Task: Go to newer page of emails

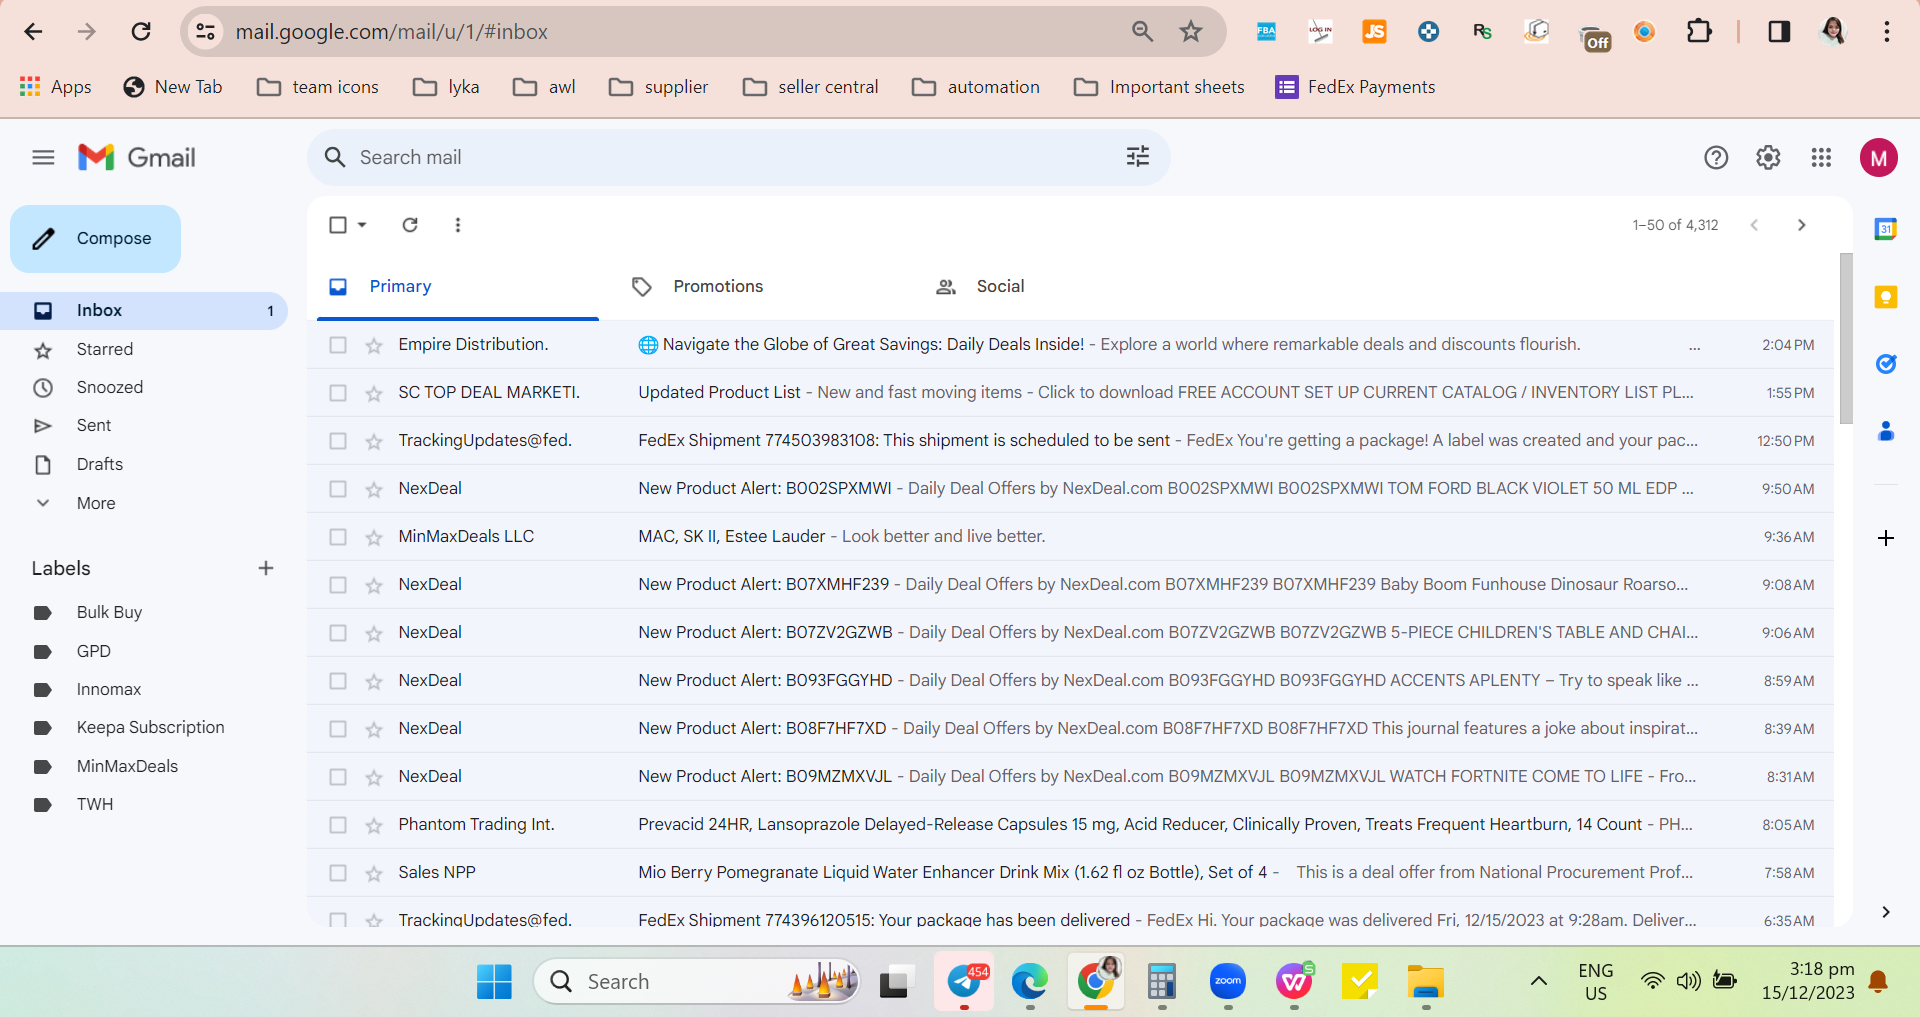Action: [1754, 225]
